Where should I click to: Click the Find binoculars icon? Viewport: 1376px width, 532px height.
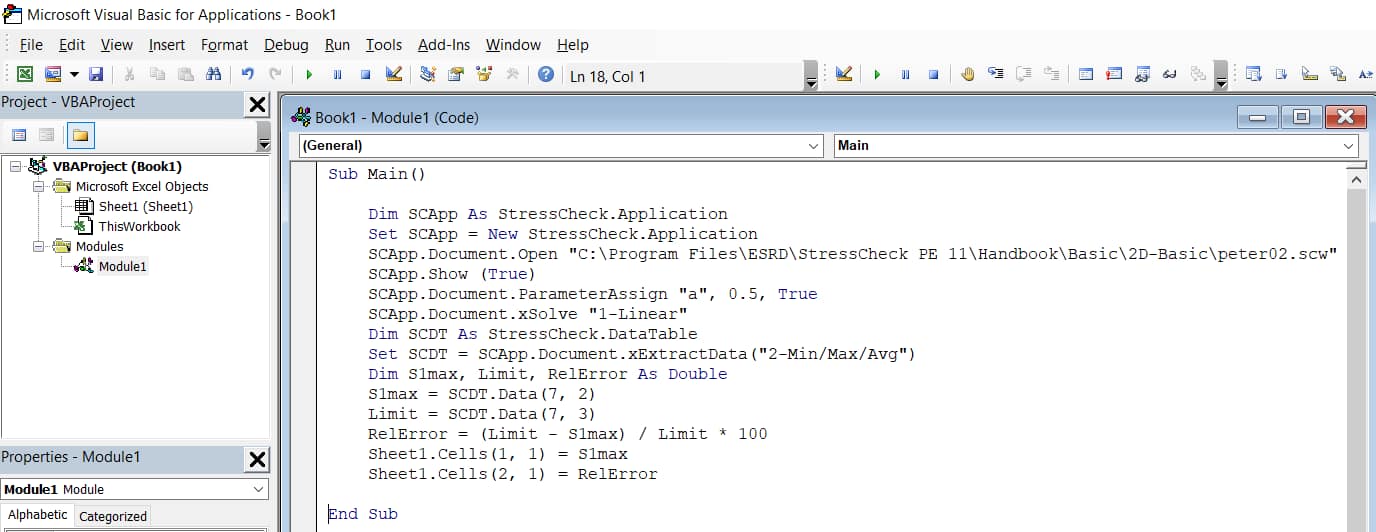pyautogui.click(x=213, y=75)
